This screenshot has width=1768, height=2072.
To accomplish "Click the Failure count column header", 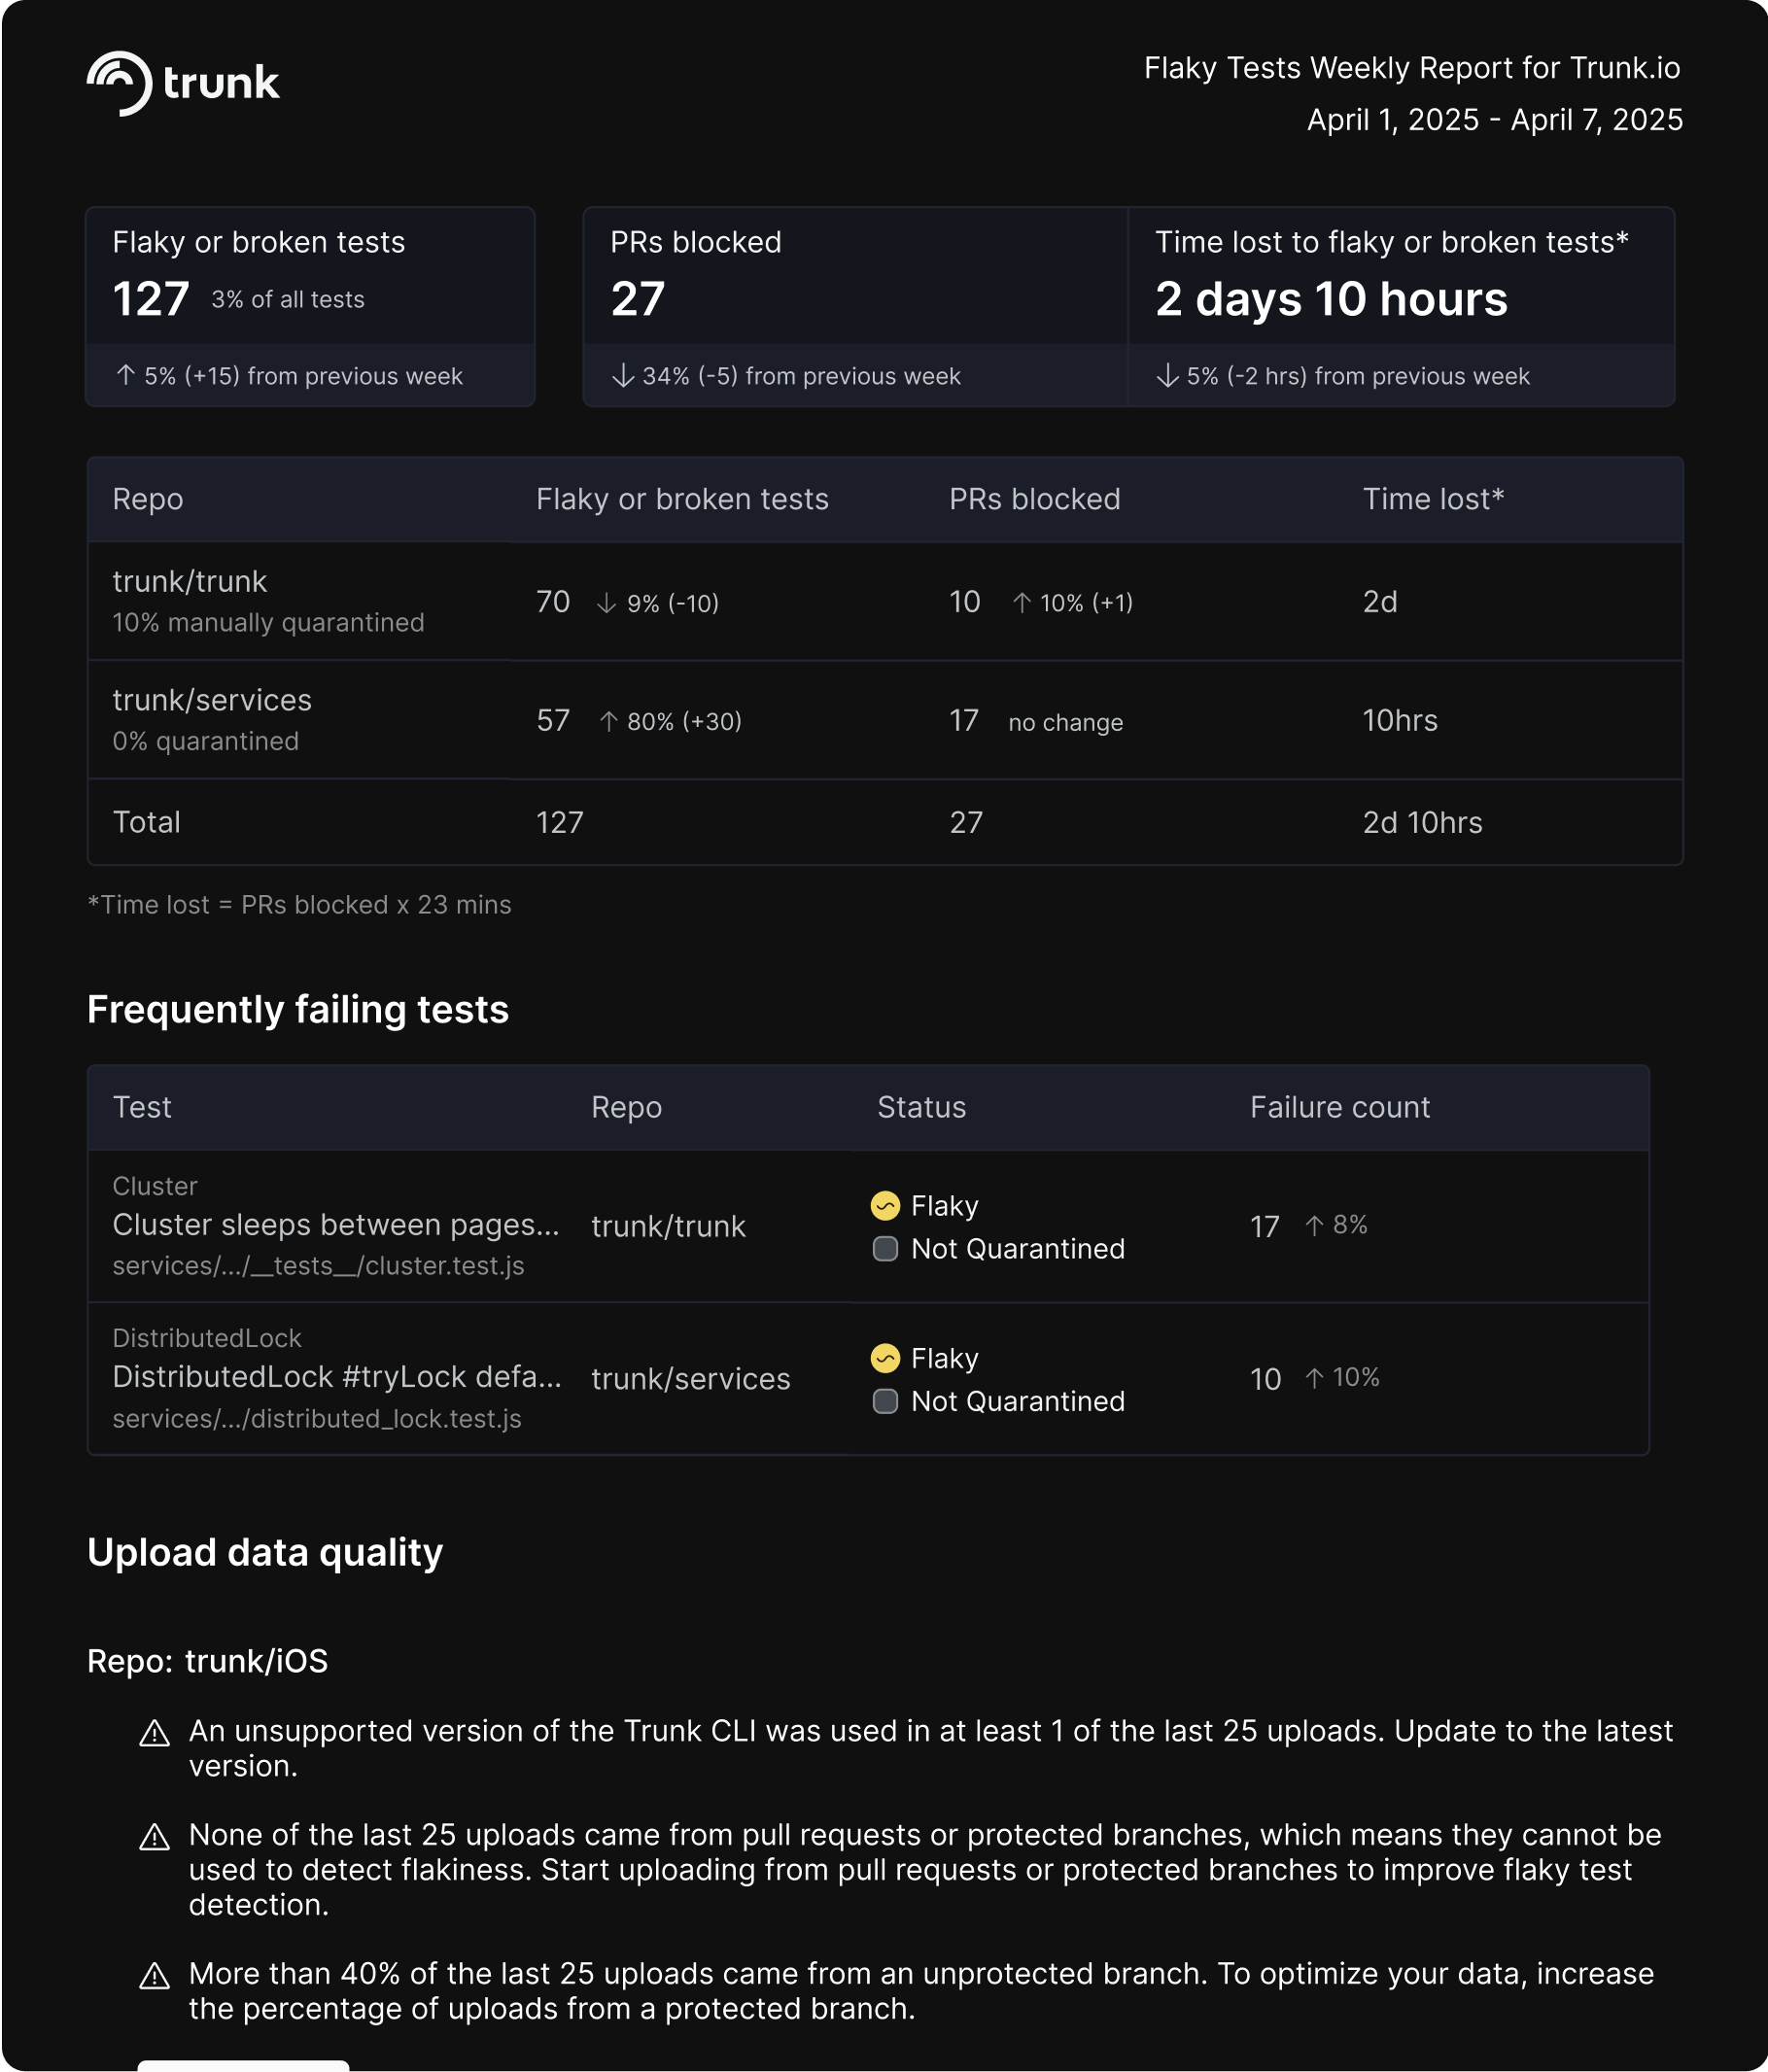I will click(x=1339, y=1107).
